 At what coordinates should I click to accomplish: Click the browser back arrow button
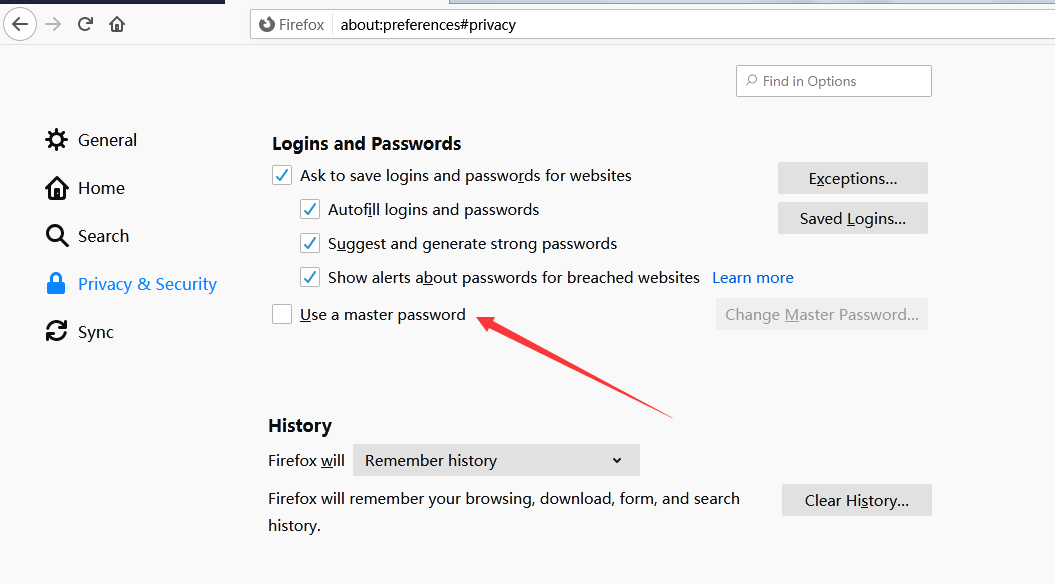20,25
